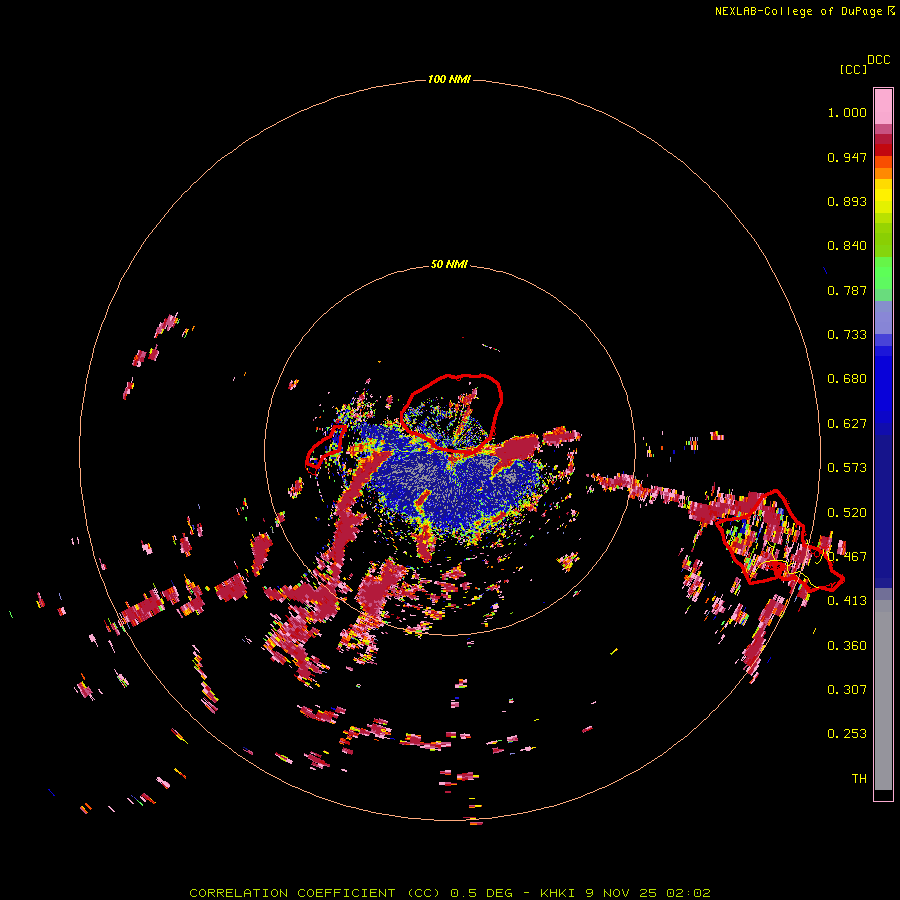Select the 0.467 scale value

click(847, 557)
